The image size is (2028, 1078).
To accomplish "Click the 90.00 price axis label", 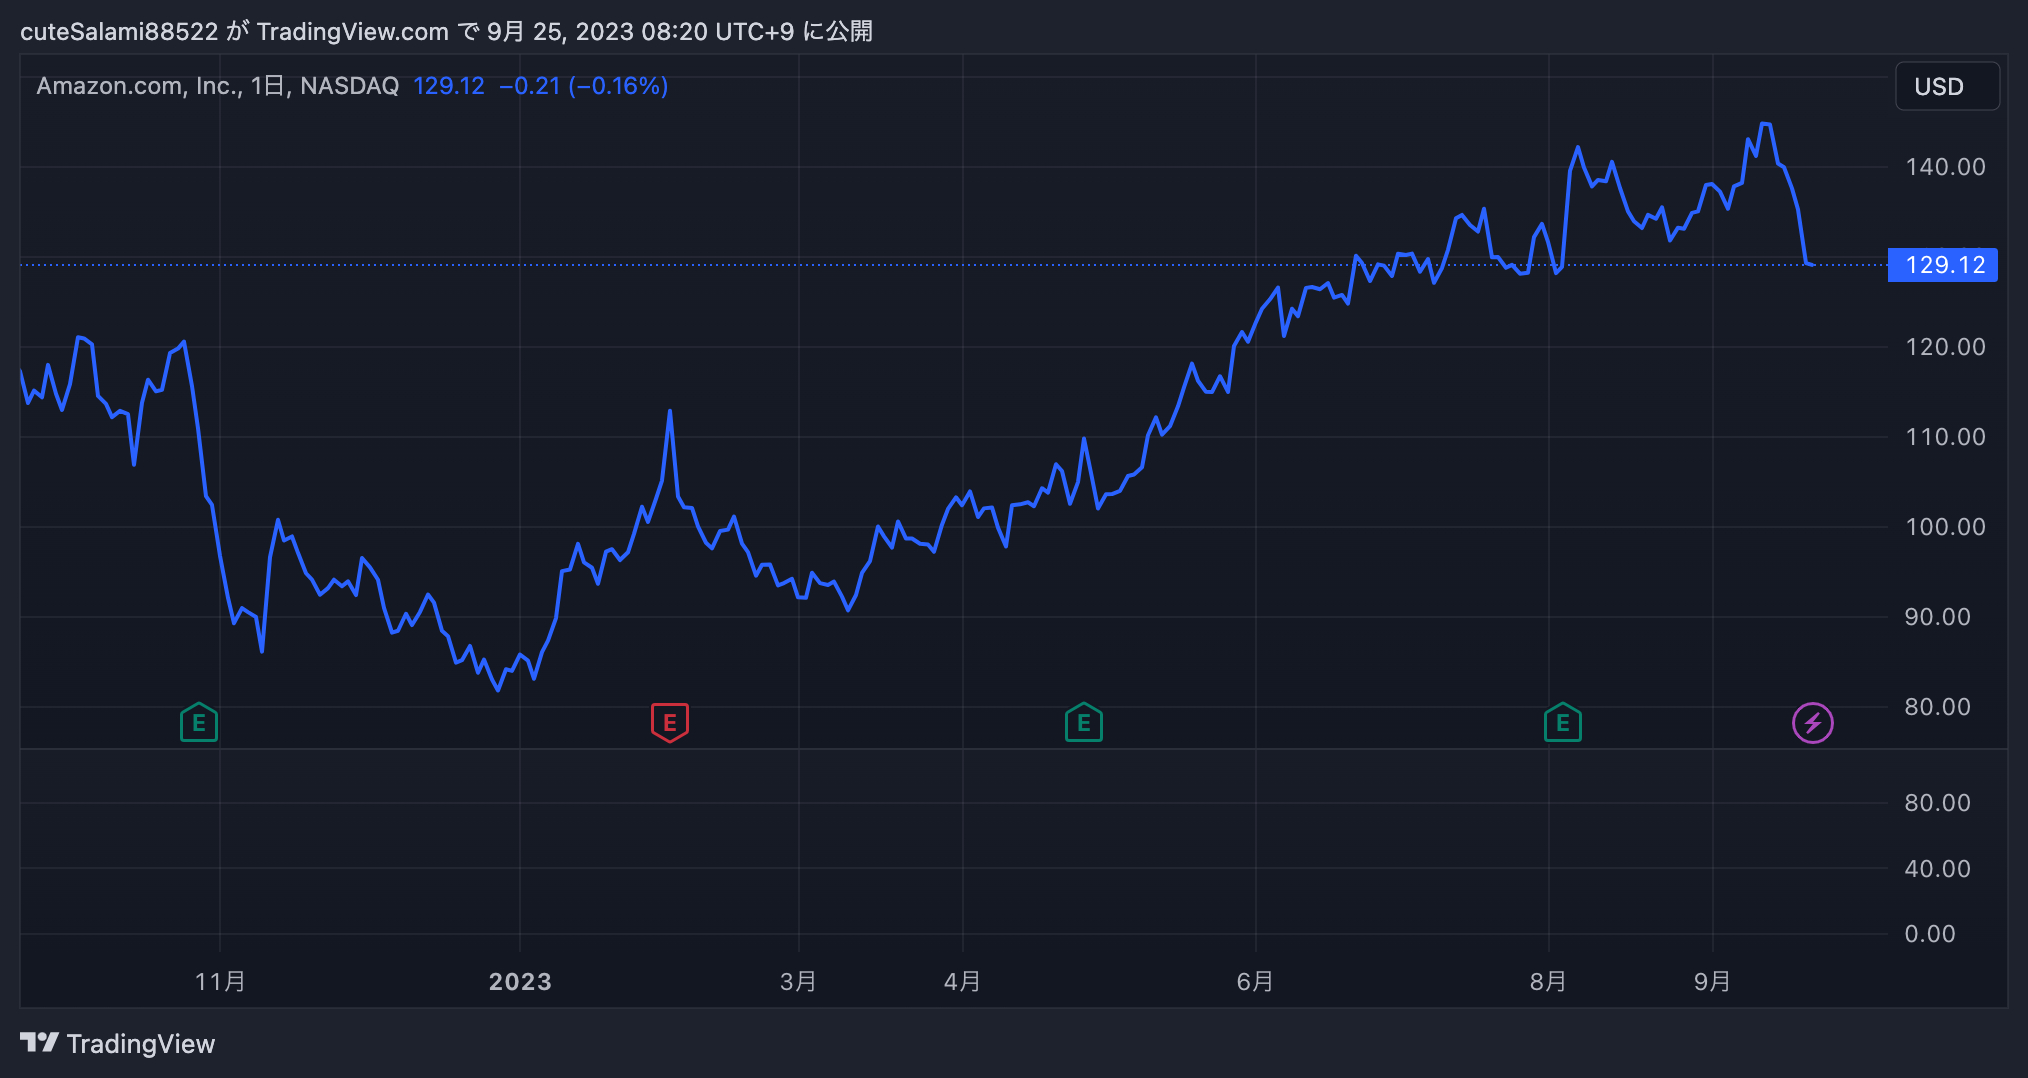I will 1938,617.
